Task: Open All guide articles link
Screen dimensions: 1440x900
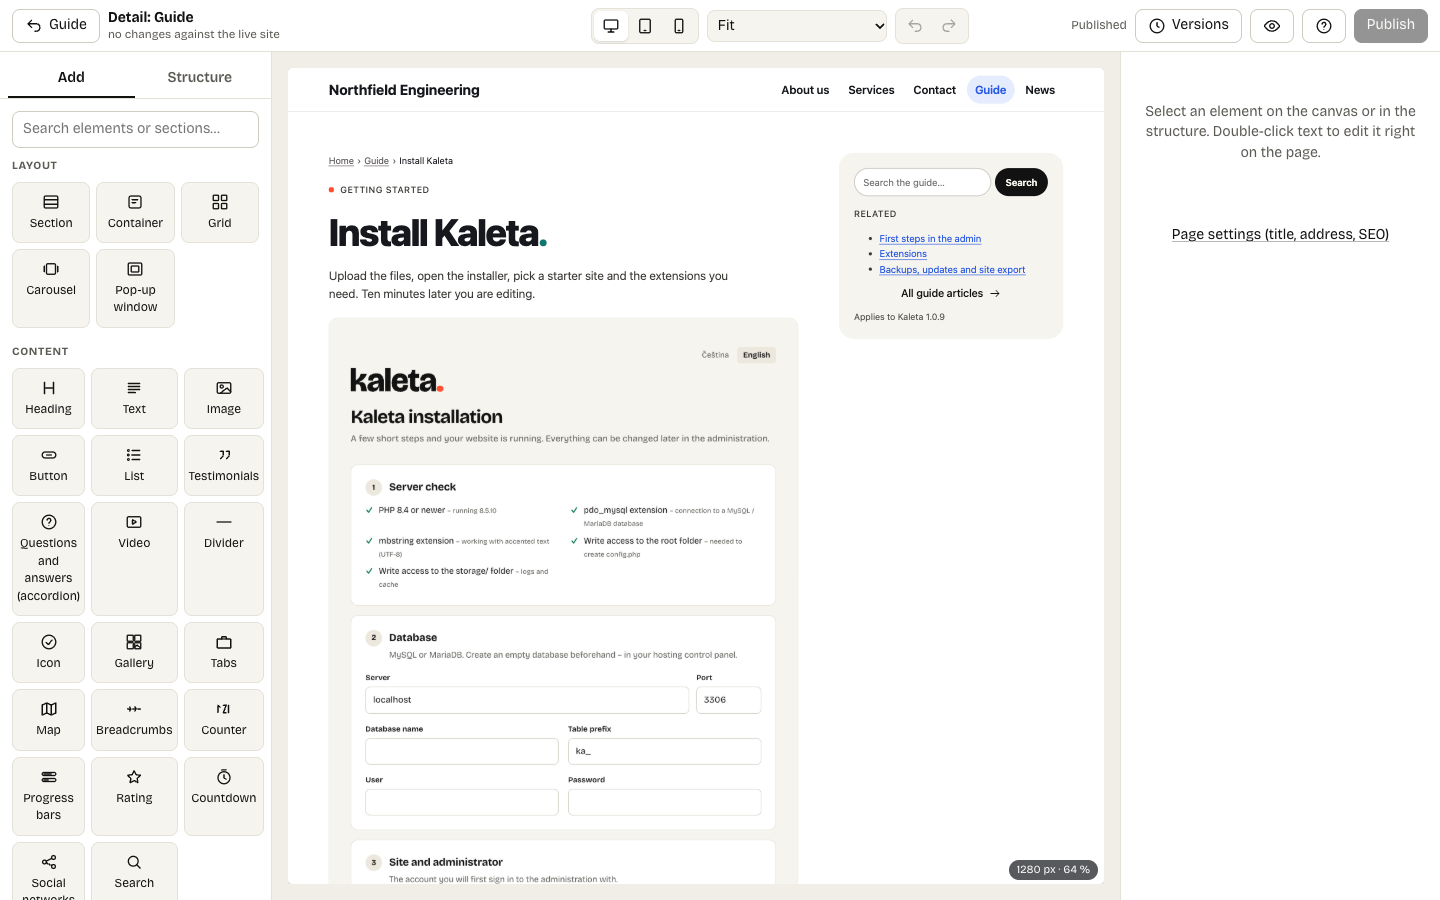Action: [950, 294]
